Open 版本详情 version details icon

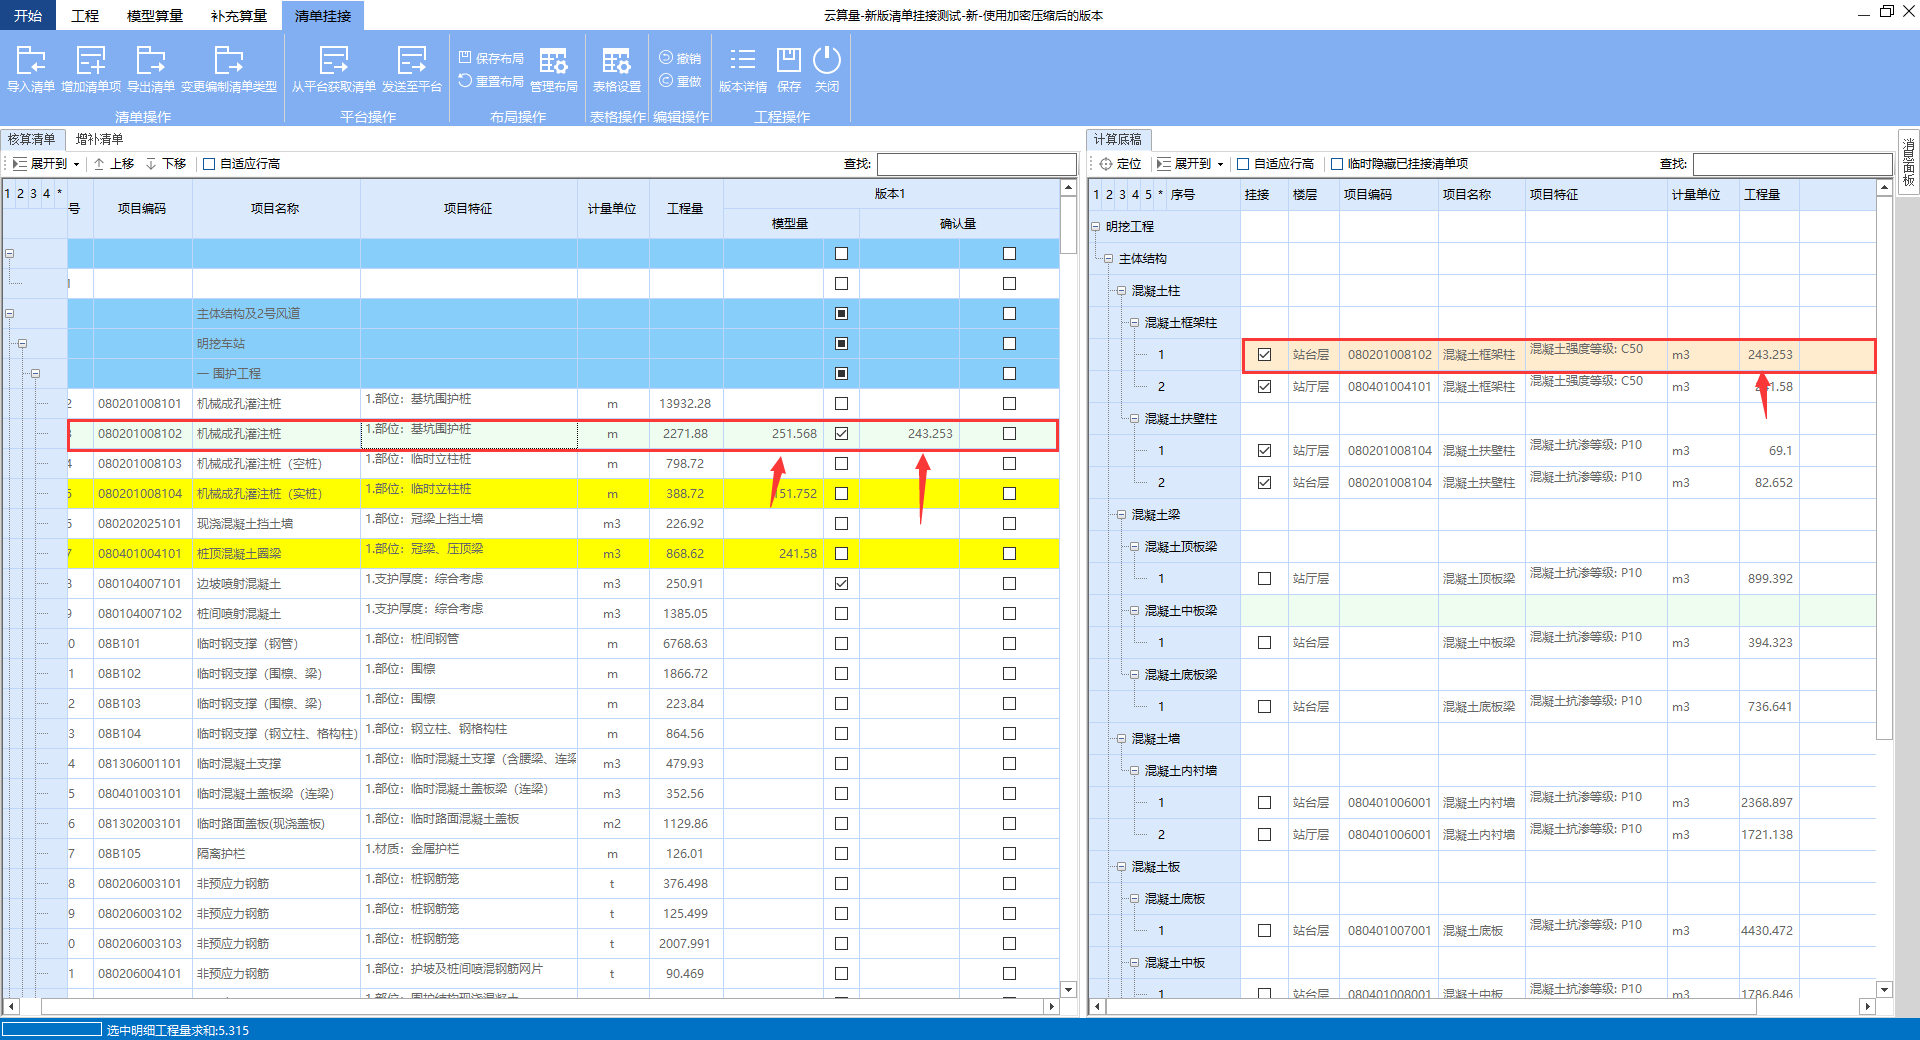743,60
